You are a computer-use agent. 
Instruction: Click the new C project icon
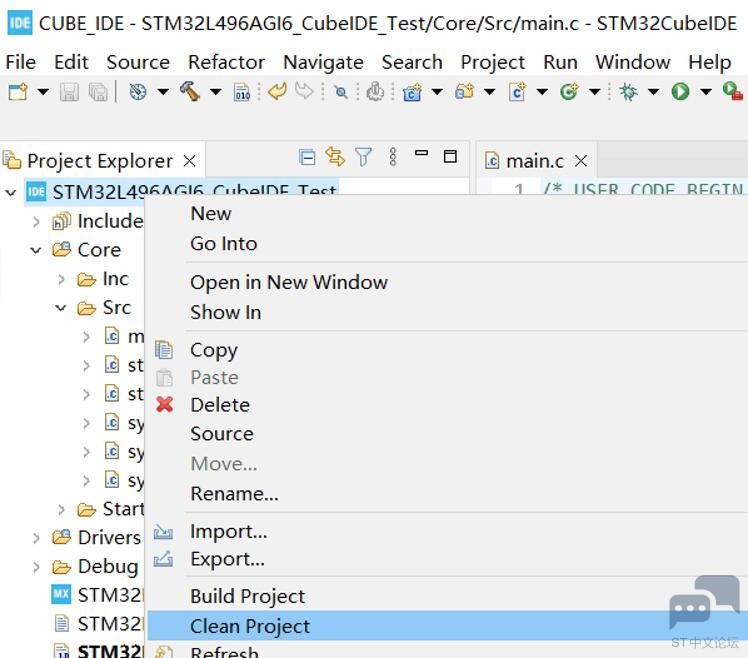pos(412,92)
